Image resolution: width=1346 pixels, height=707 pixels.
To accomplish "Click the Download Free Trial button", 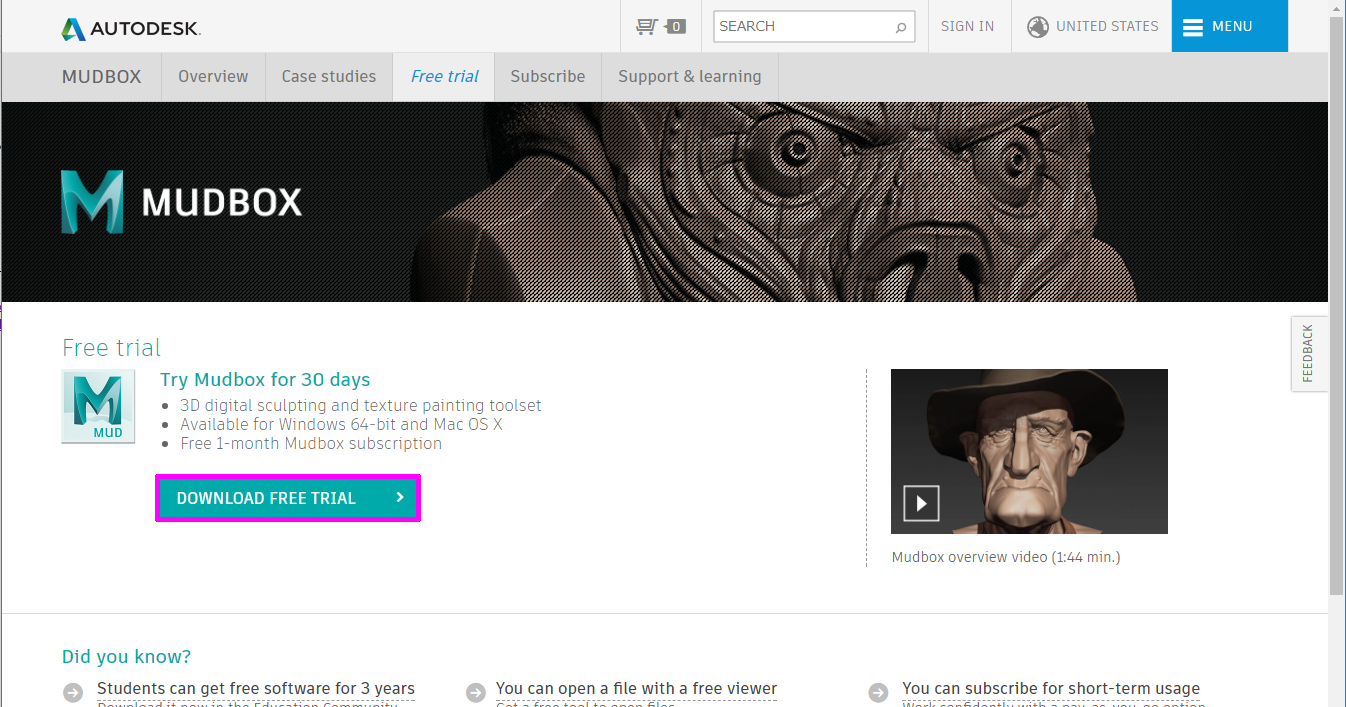I will [x=288, y=498].
